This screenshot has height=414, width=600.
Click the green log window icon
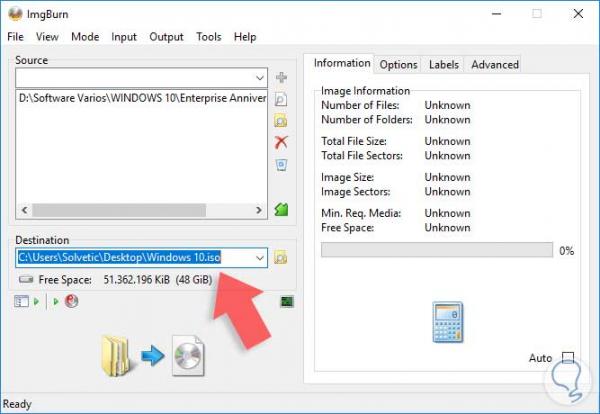coord(287,302)
